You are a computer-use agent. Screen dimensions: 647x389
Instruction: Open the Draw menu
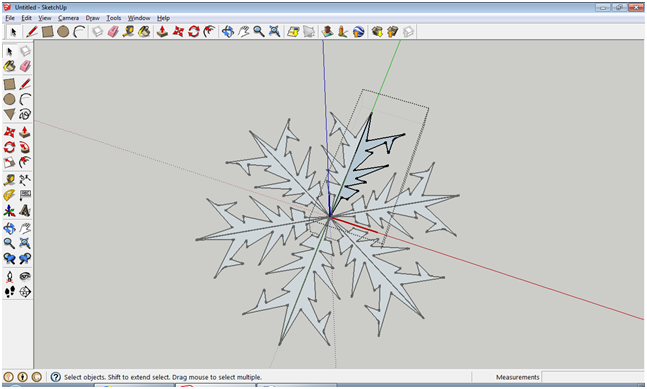(92, 18)
